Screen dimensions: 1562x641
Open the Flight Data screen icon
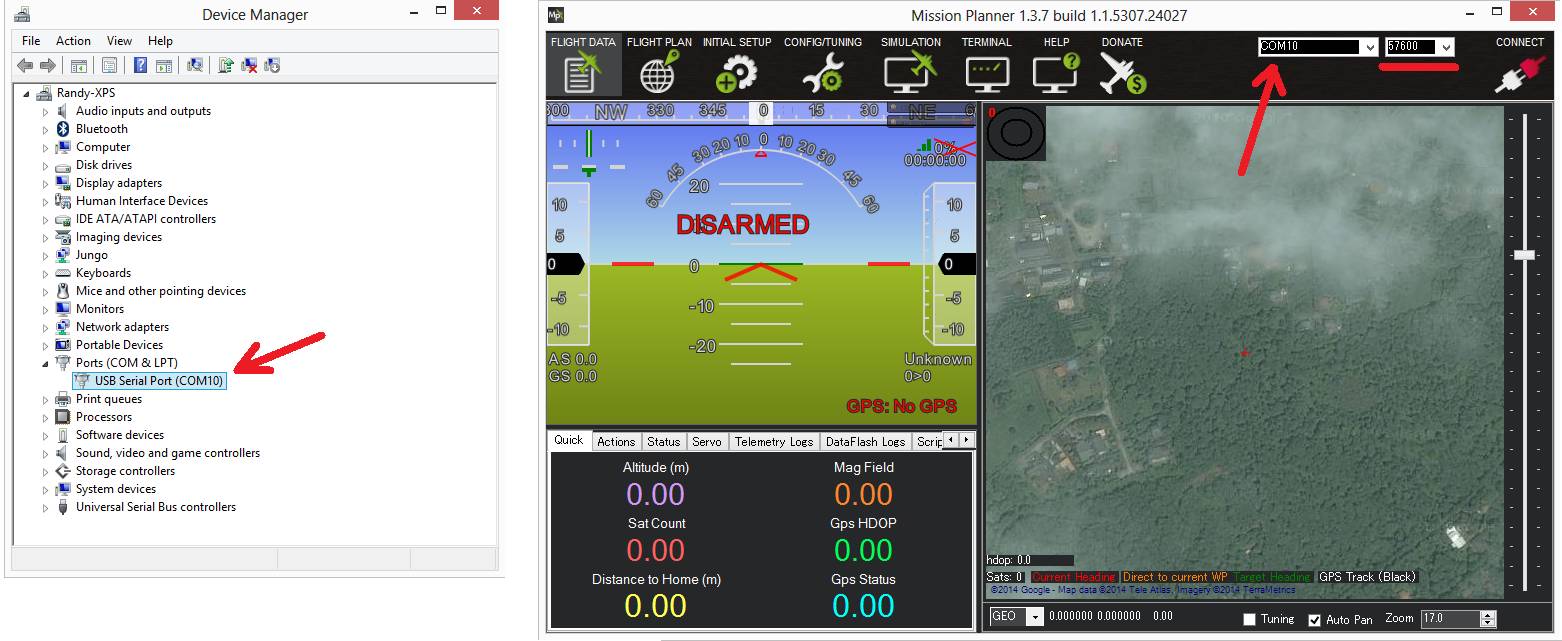coord(583,72)
